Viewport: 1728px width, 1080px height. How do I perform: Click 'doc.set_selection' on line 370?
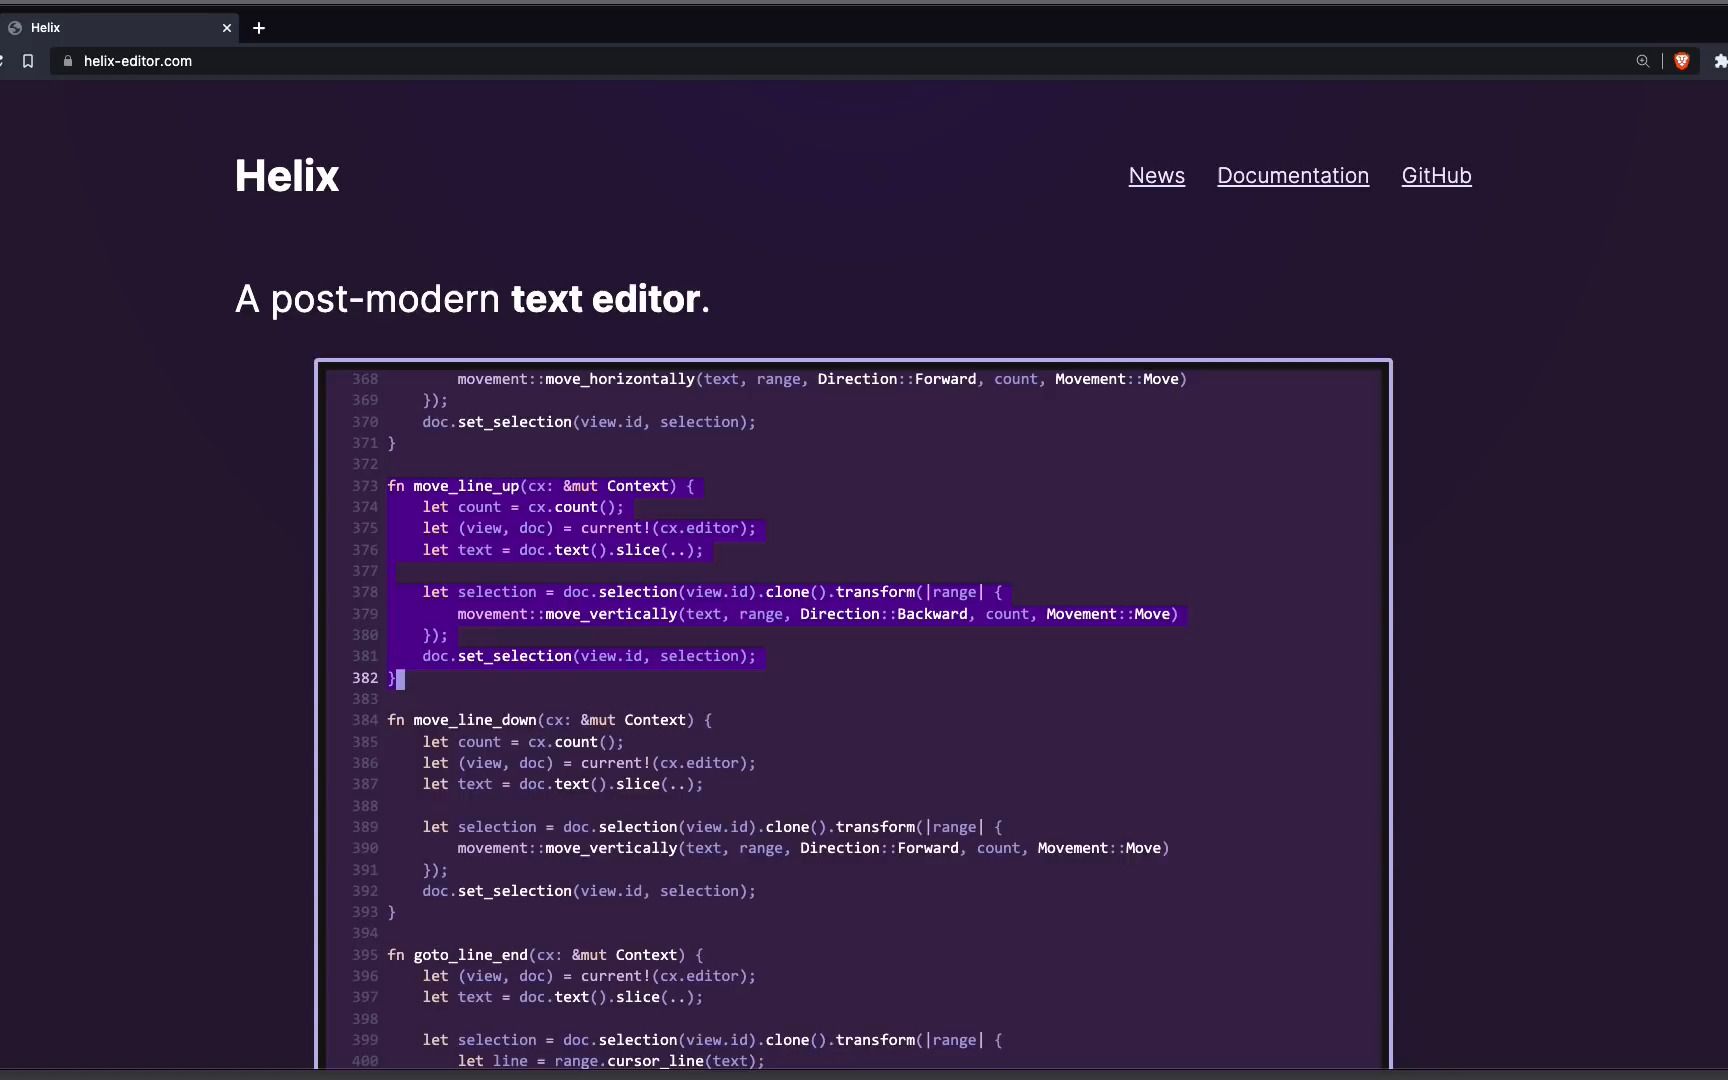tap(497, 422)
